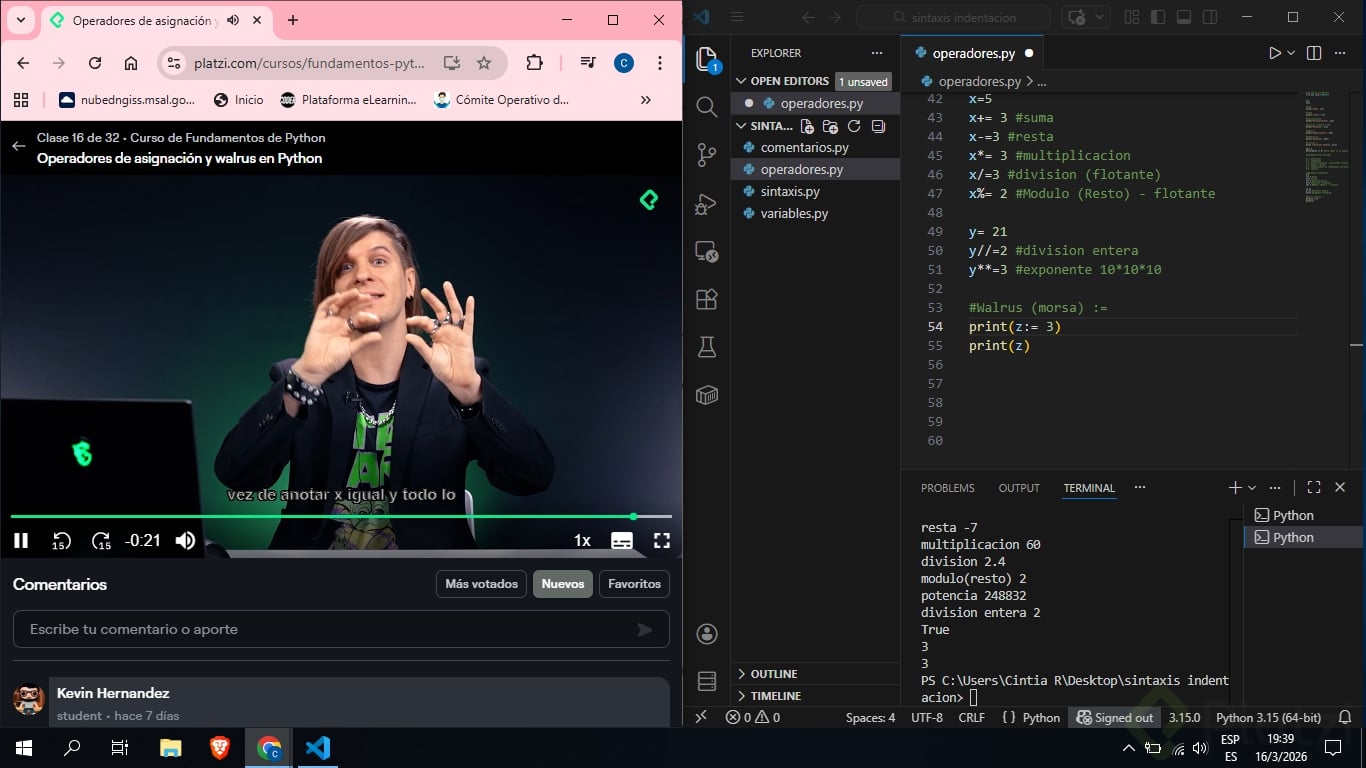Open the new terminal launch profile dropdown
This screenshot has height=768, width=1366.
click(x=1252, y=488)
